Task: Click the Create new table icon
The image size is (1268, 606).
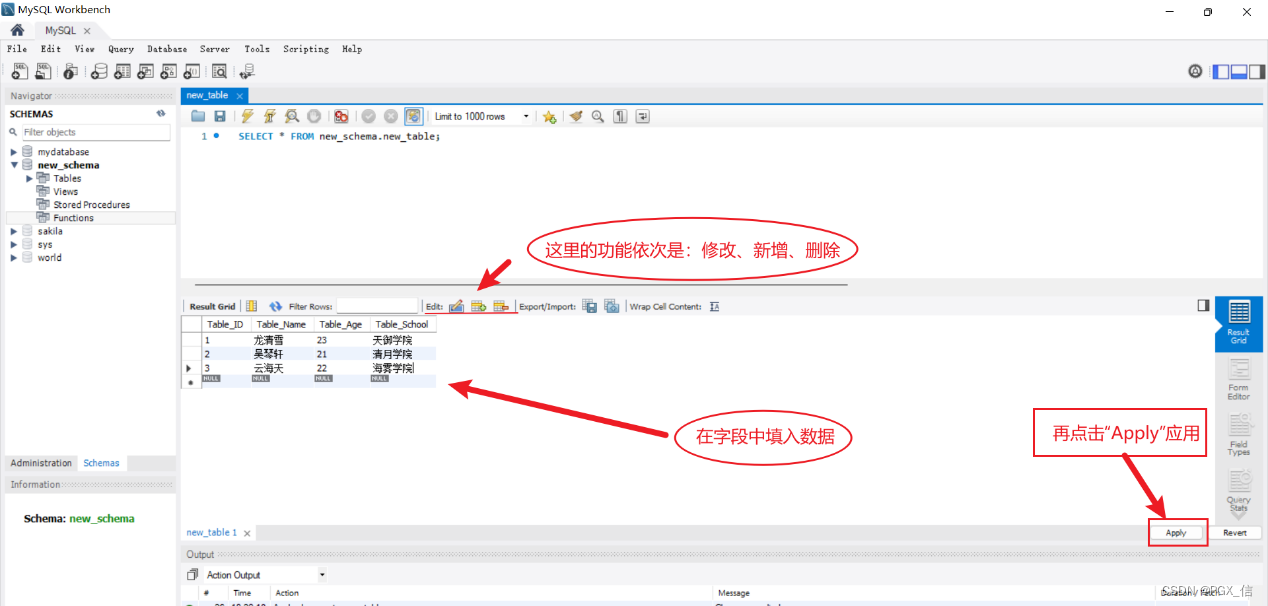Action: click(x=122, y=71)
